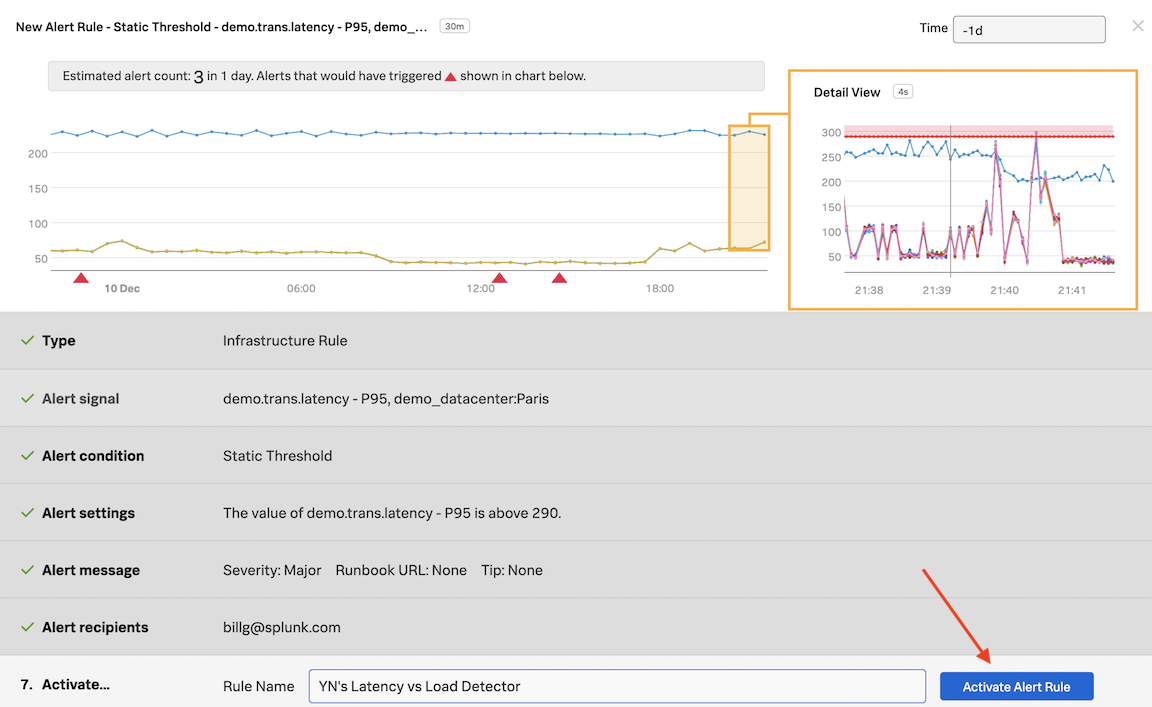Select the checkmark beside Alert condition
This screenshot has width=1152, height=707.
[x=28, y=456]
